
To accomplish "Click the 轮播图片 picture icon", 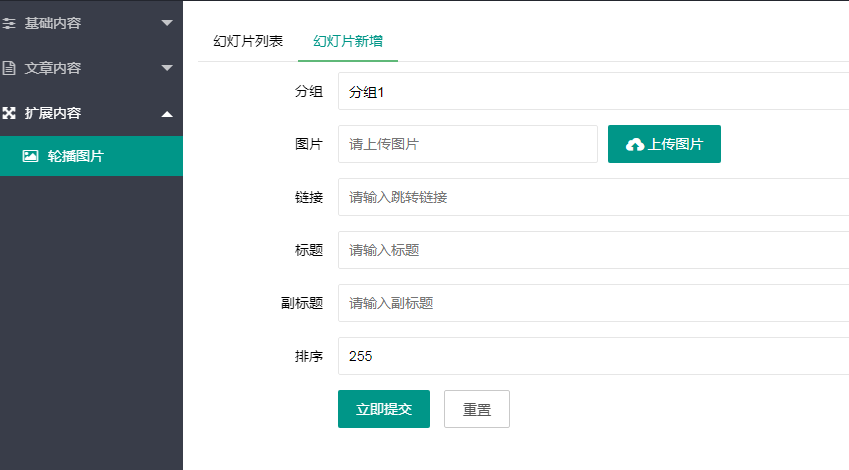I will tap(30, 156).
